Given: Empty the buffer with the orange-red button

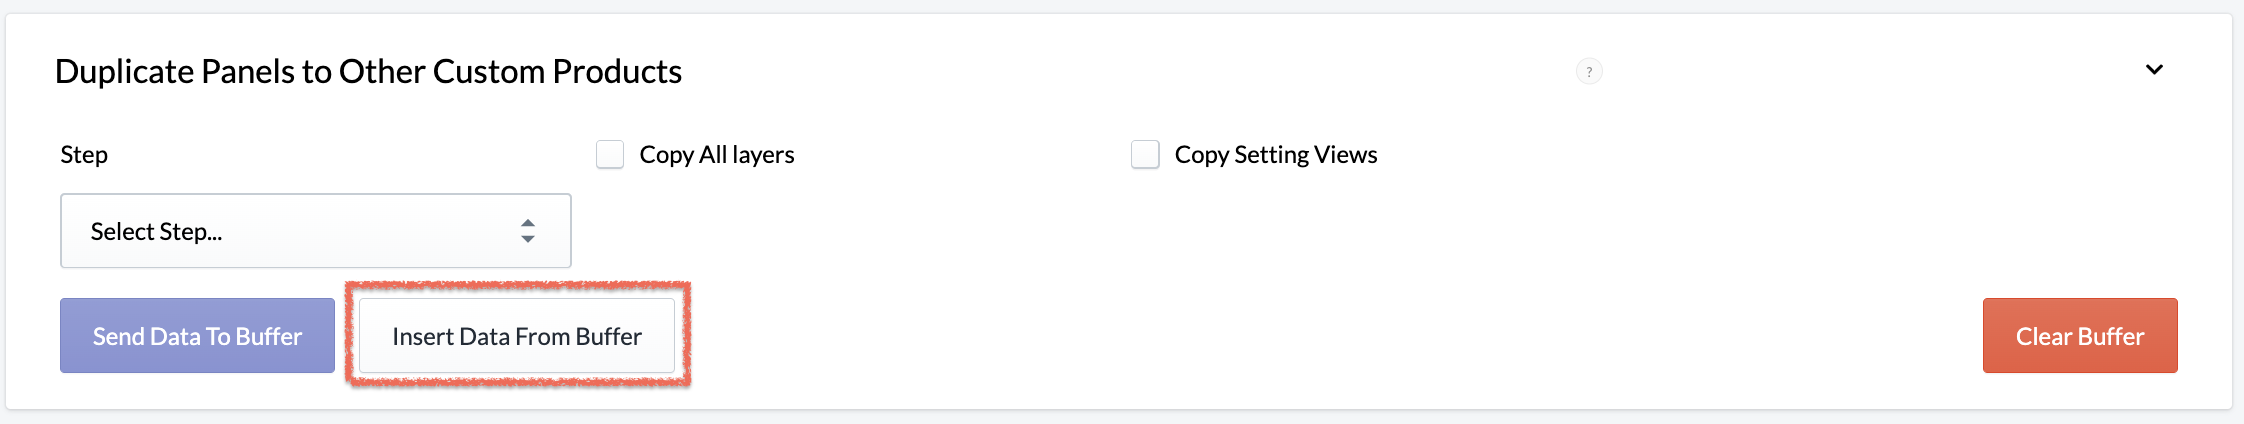Looking at the screenshot, I should pos(2080,336).
